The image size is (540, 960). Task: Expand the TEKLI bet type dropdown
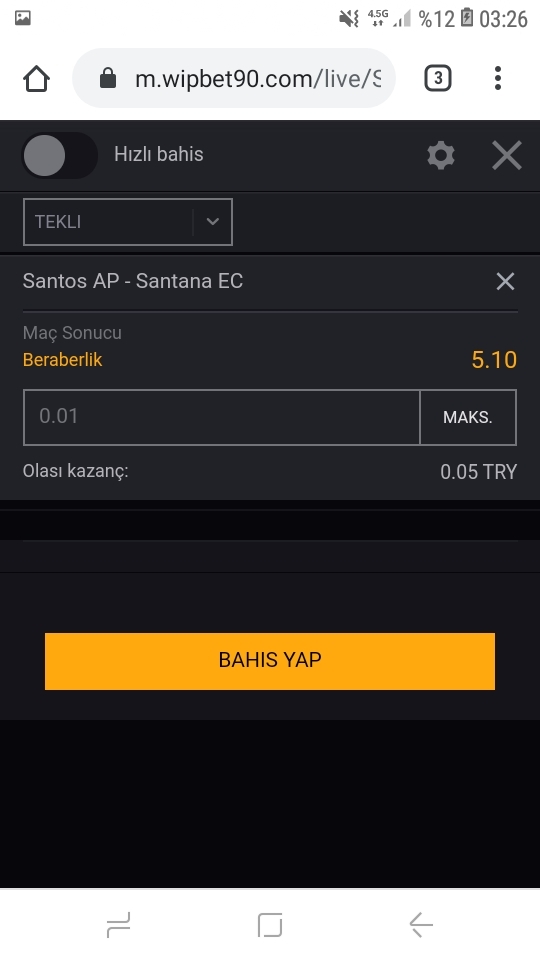pos(127,222)
